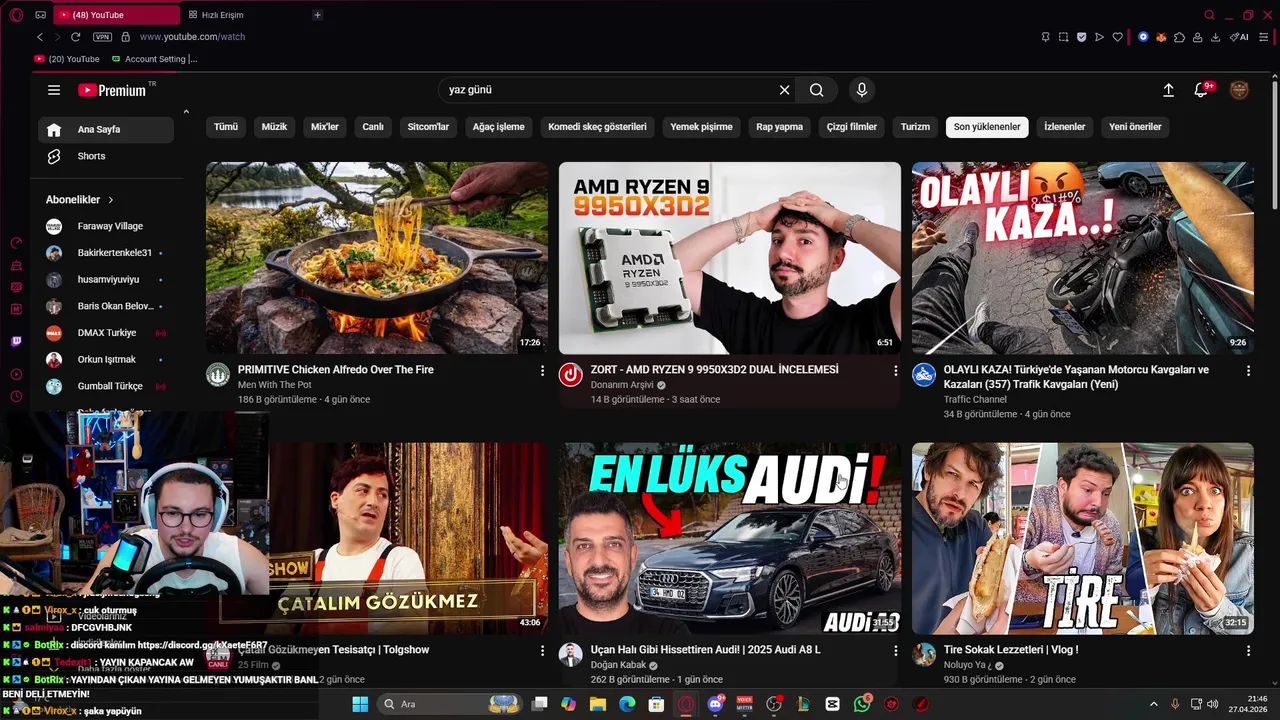This screenshot has width=1280, height=720.
Task: Click the Opera GX menu logo
Action: pos(16,15)
